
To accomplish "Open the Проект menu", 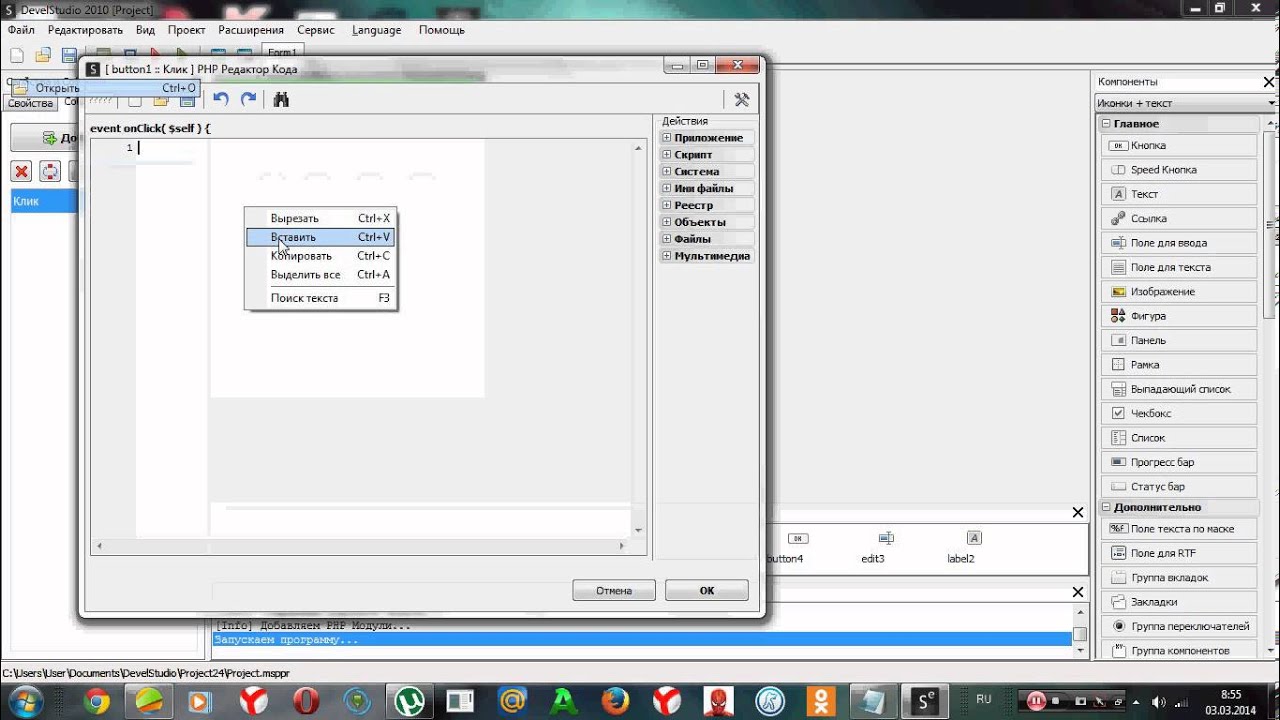I will click(187, 30).
